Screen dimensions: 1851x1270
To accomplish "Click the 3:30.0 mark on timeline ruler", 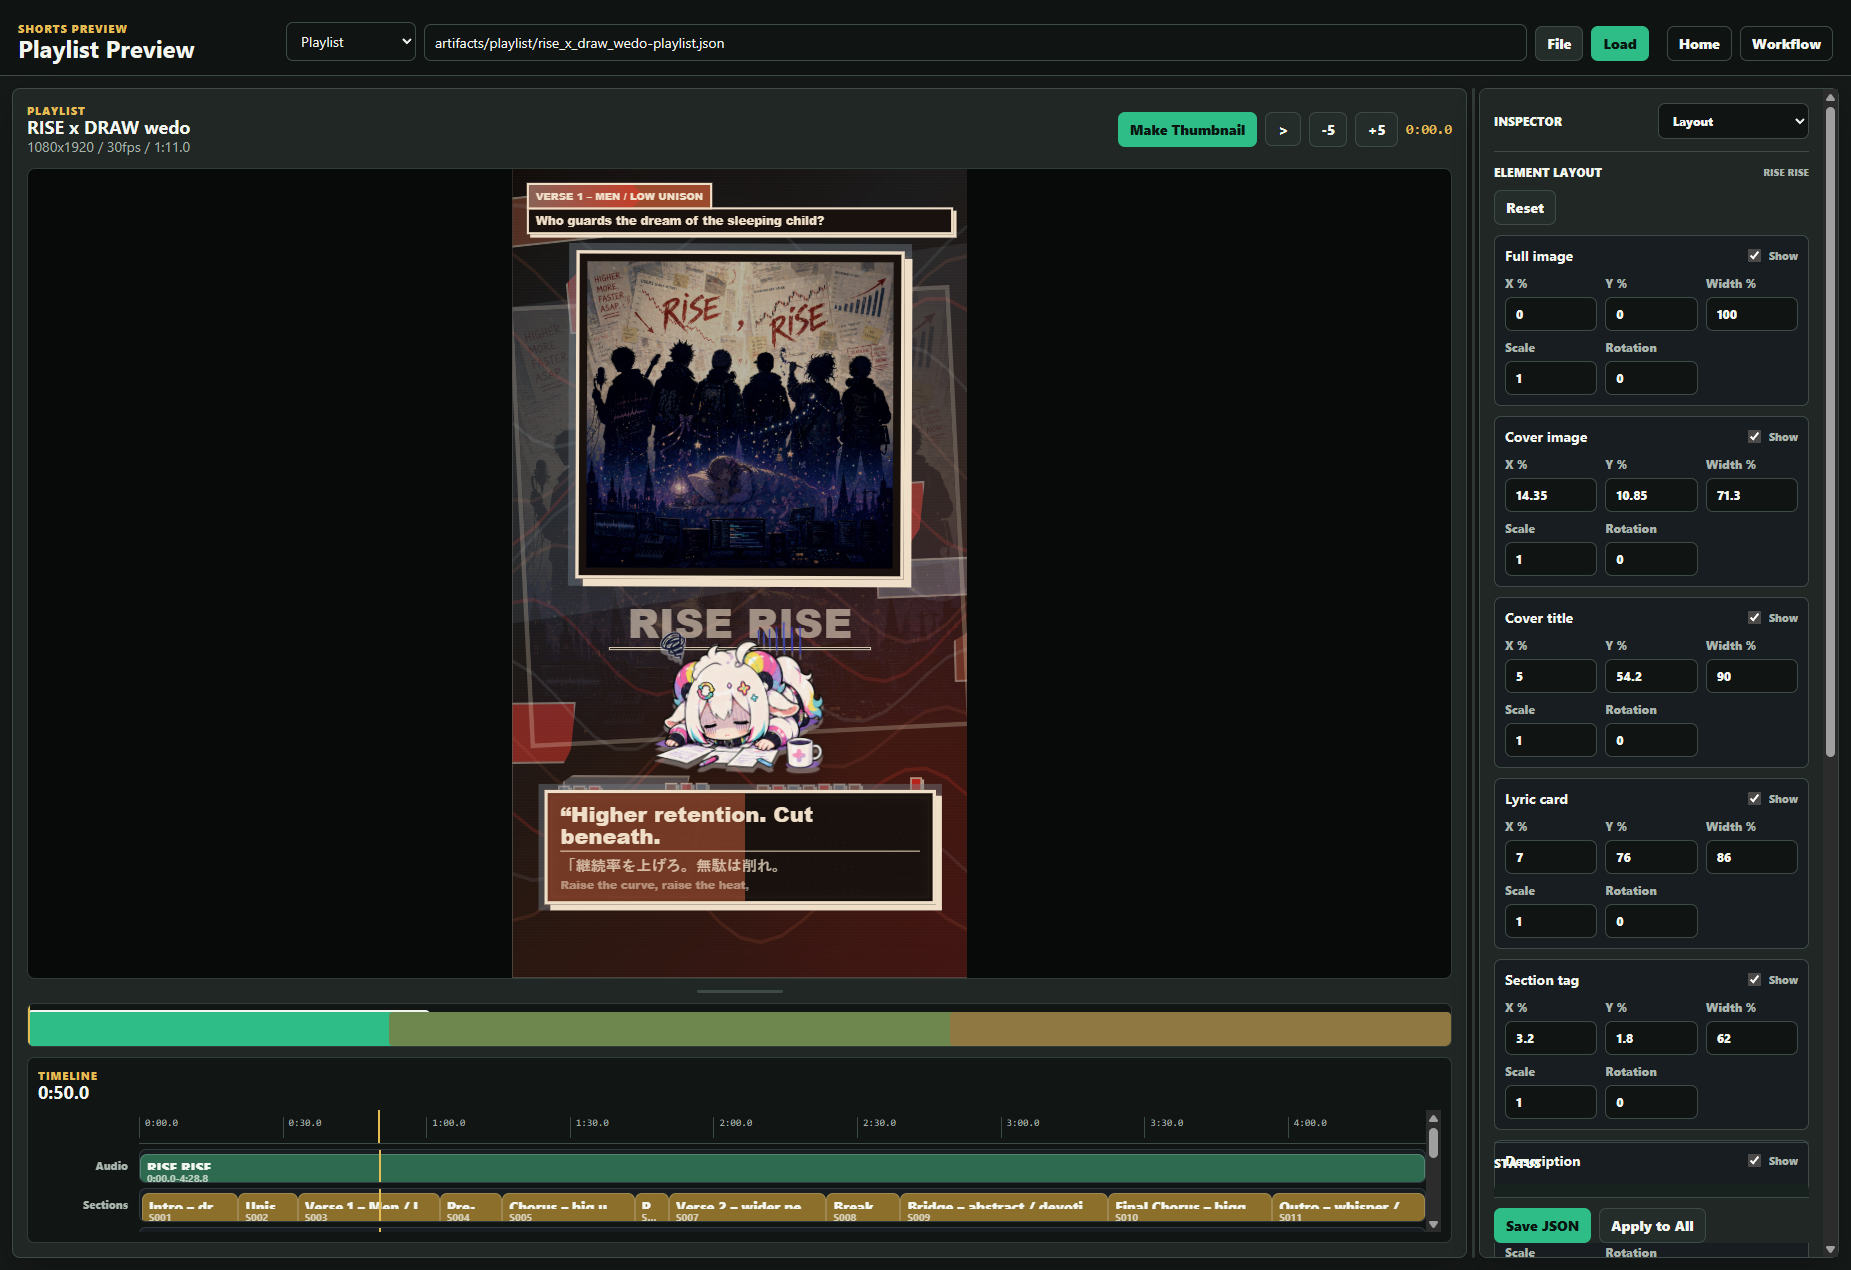I will tap(1166, 1123).
